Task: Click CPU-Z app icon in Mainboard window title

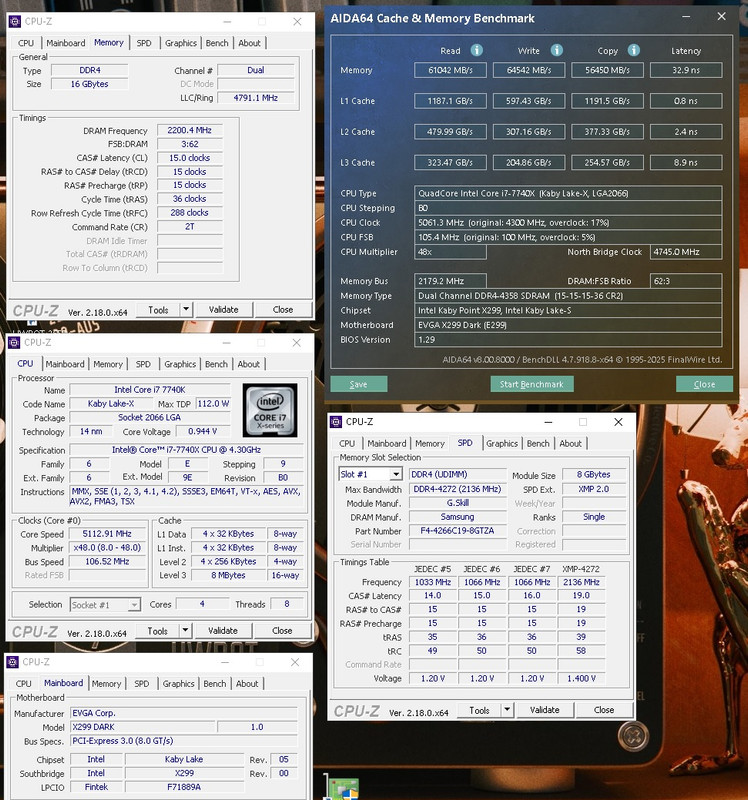Action: pos(12,662)
